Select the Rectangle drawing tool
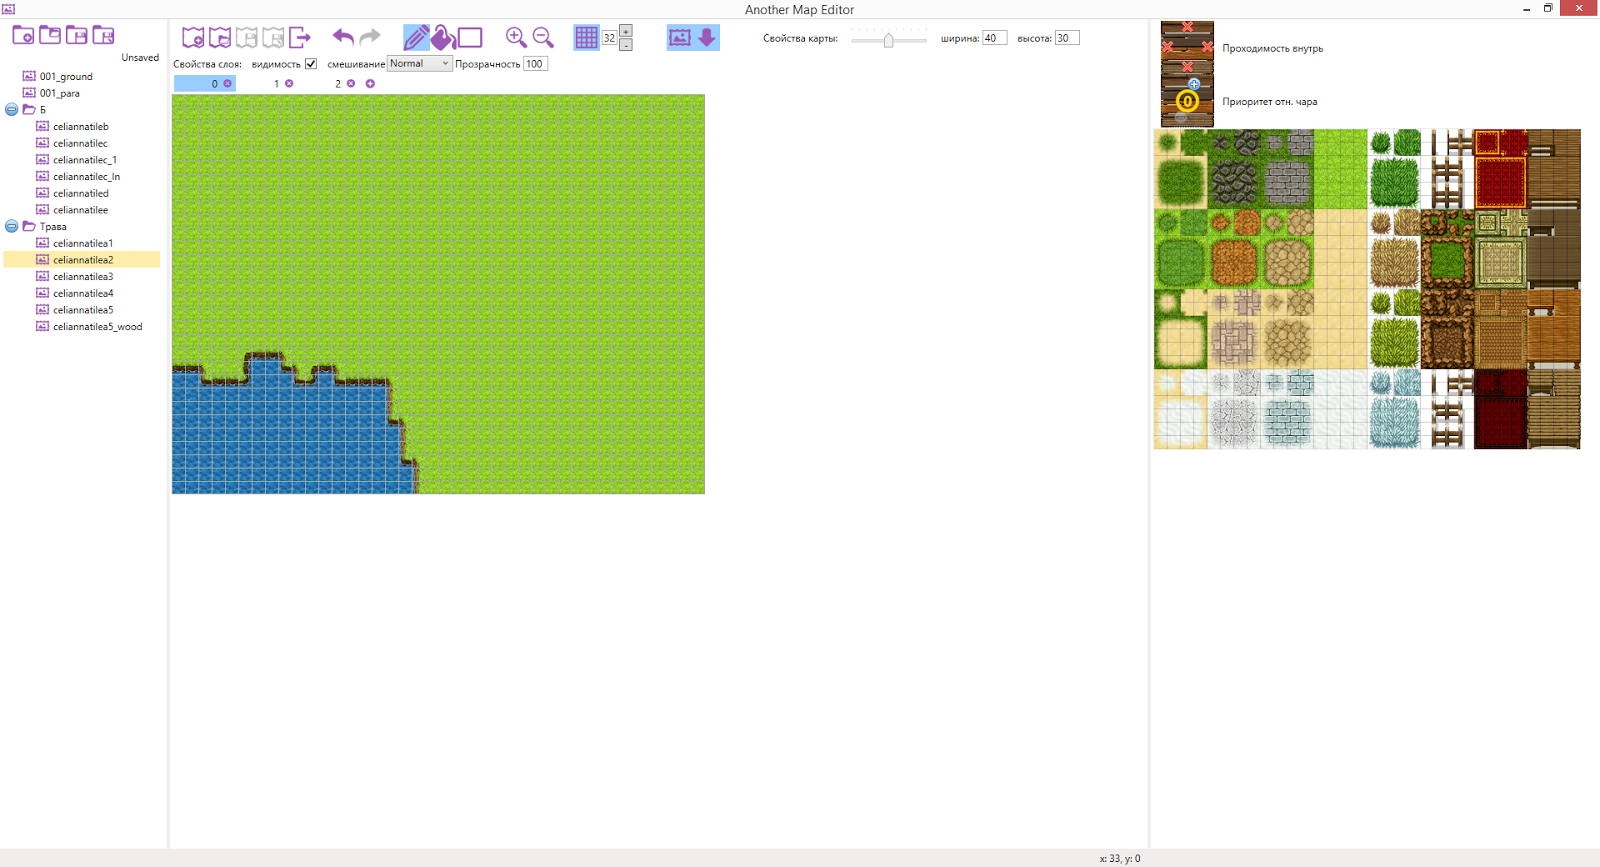The height and width of the screenshot is (867, 1600). 470,38
